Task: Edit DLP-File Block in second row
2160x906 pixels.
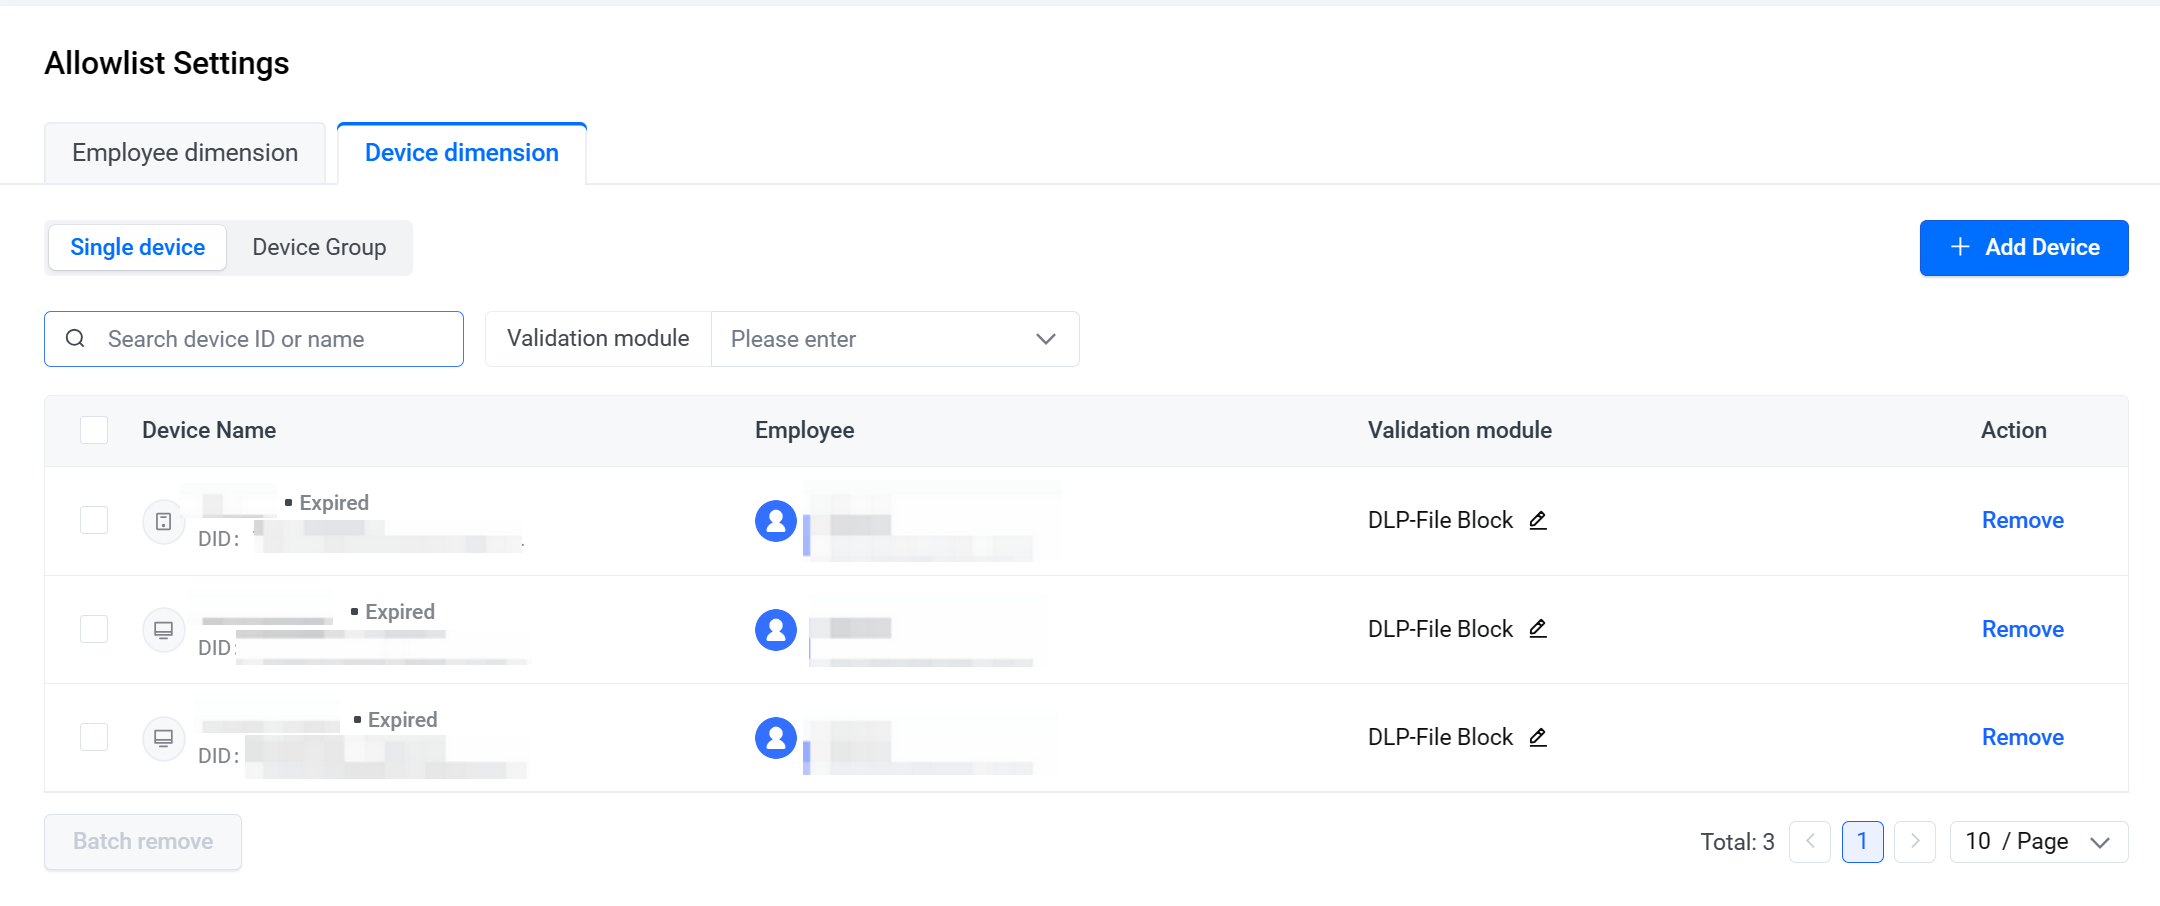Action: [x=1538, y=629]
